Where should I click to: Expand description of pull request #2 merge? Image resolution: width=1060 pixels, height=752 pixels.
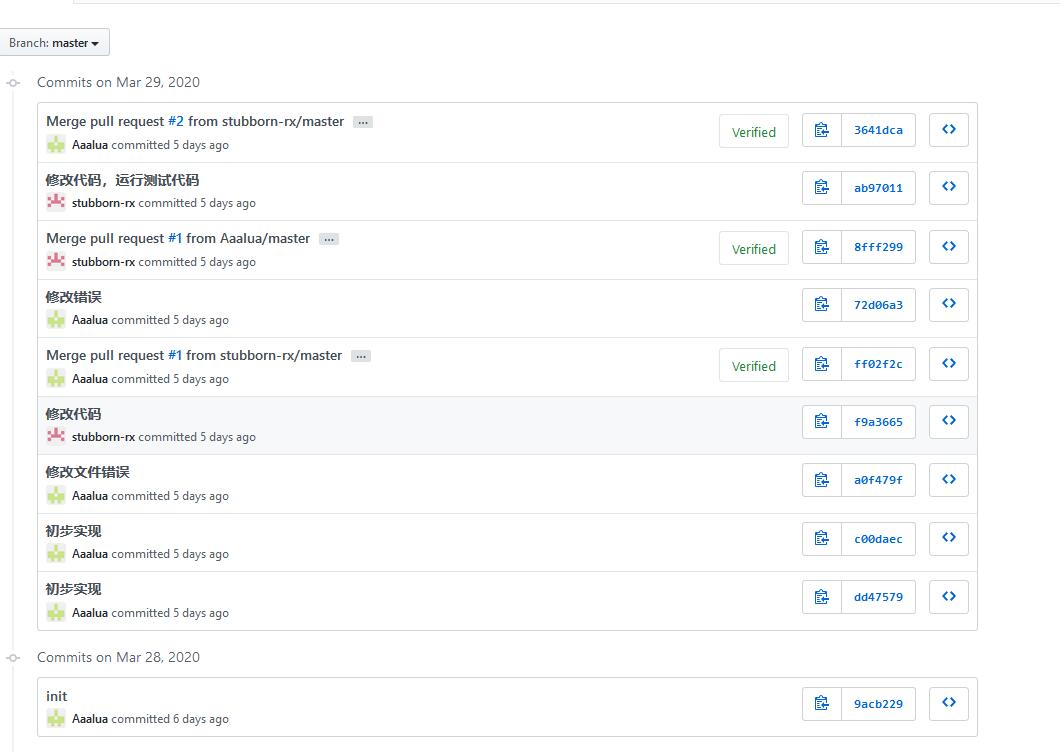click(x=362, y=122)
